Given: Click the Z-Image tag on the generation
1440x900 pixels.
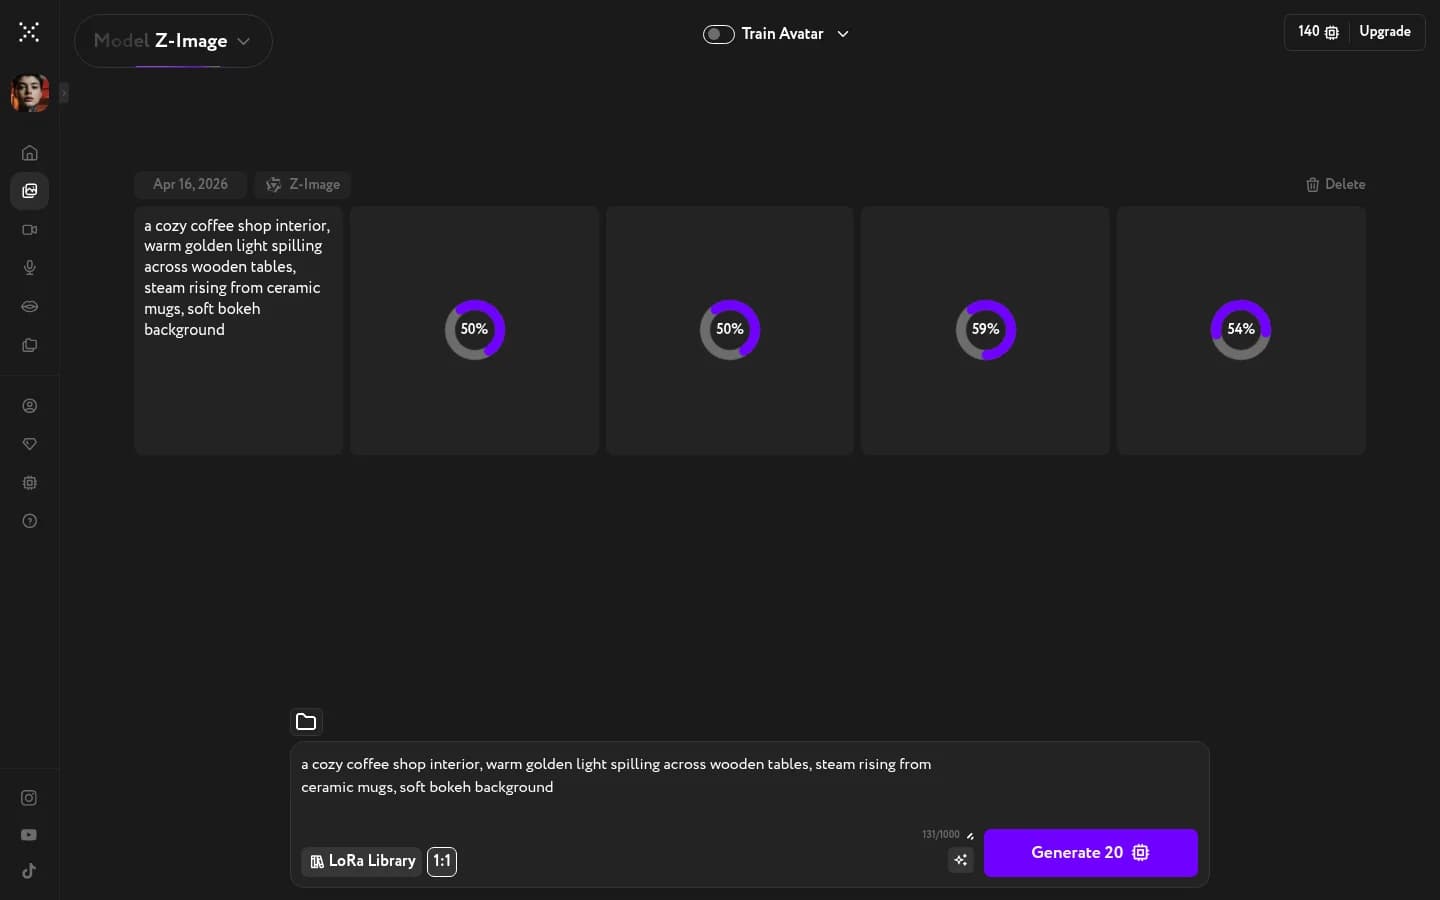Looking at the screenshot, I should click(303, 184).
